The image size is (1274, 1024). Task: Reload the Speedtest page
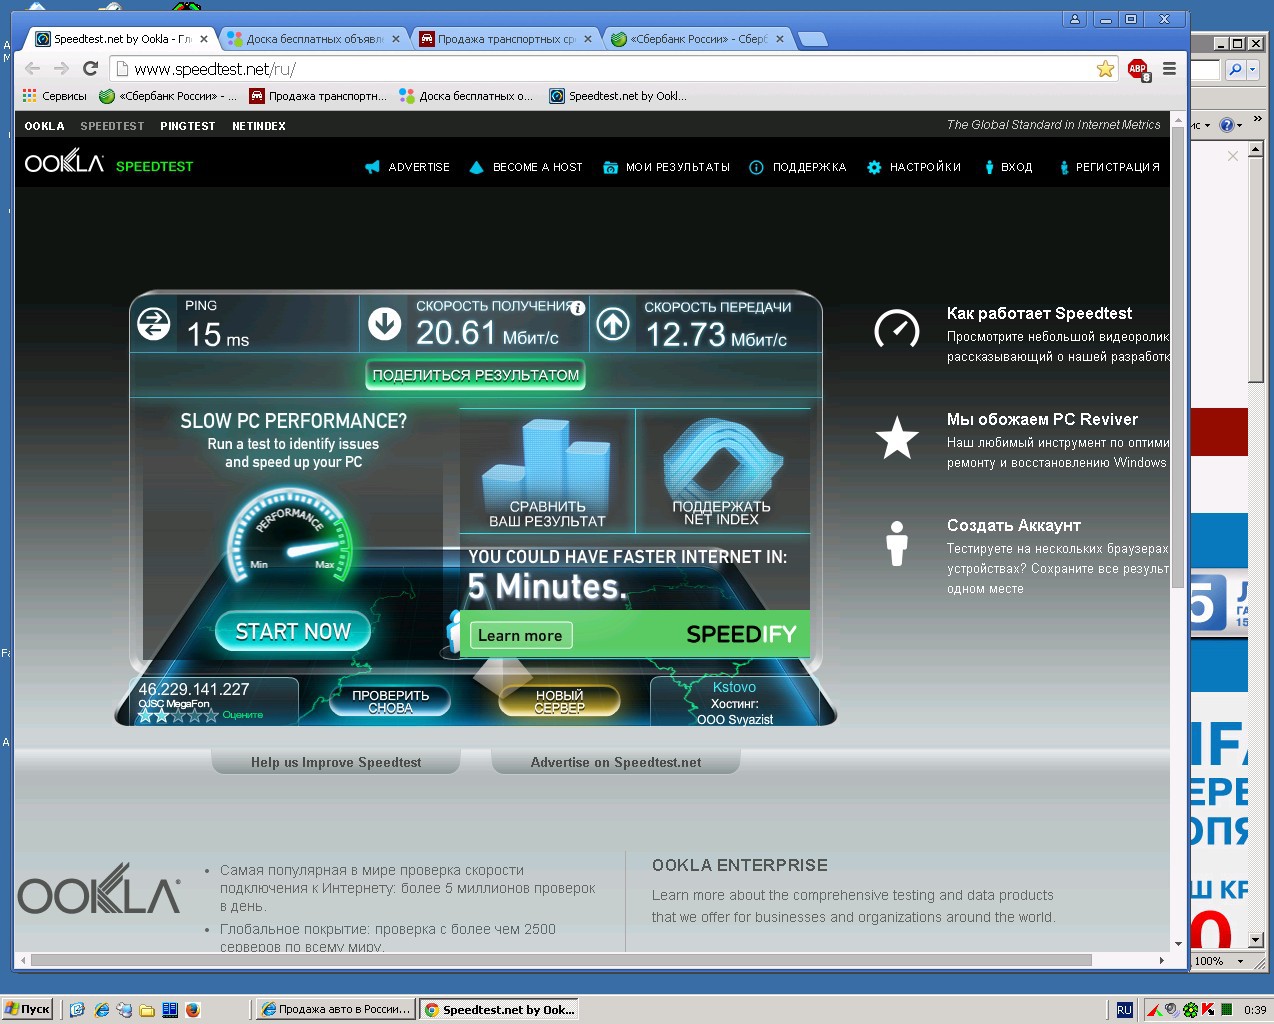[90, 69]
